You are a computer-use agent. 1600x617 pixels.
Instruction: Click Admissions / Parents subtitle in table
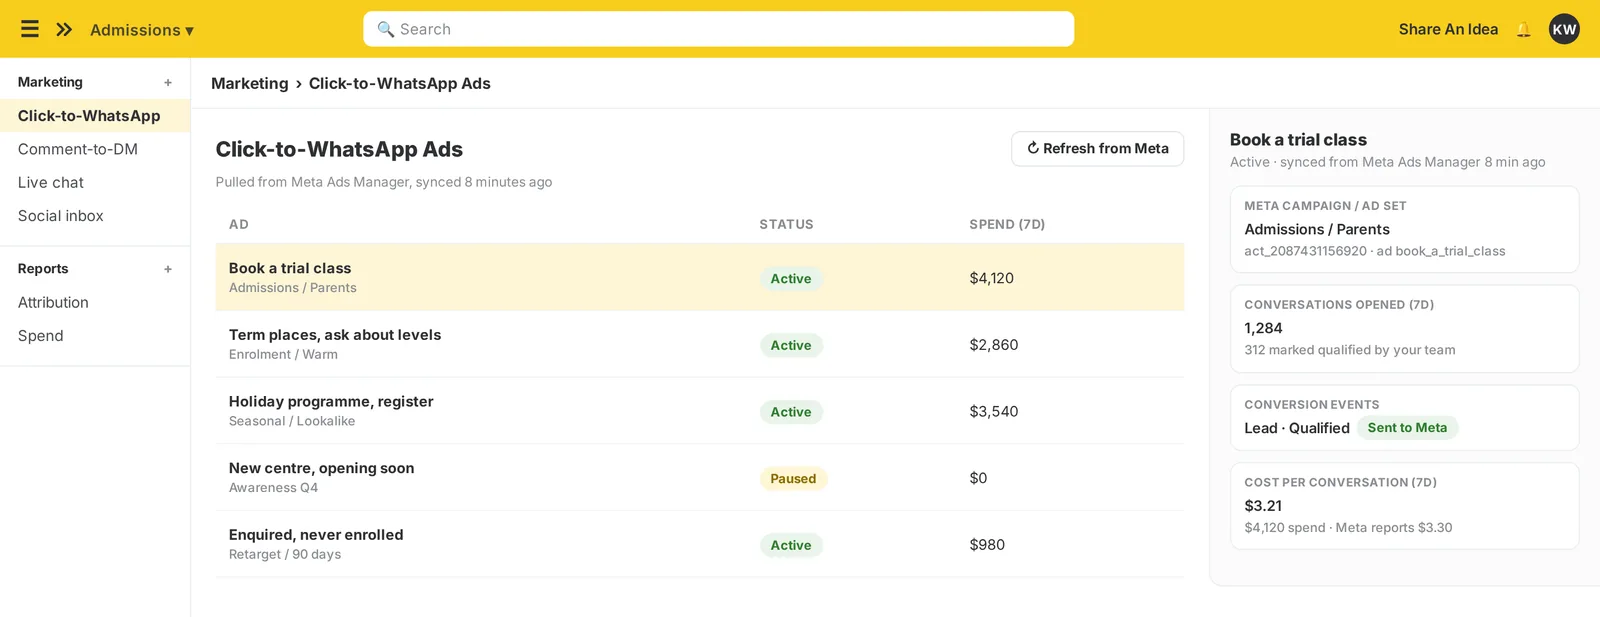[292, 288]
